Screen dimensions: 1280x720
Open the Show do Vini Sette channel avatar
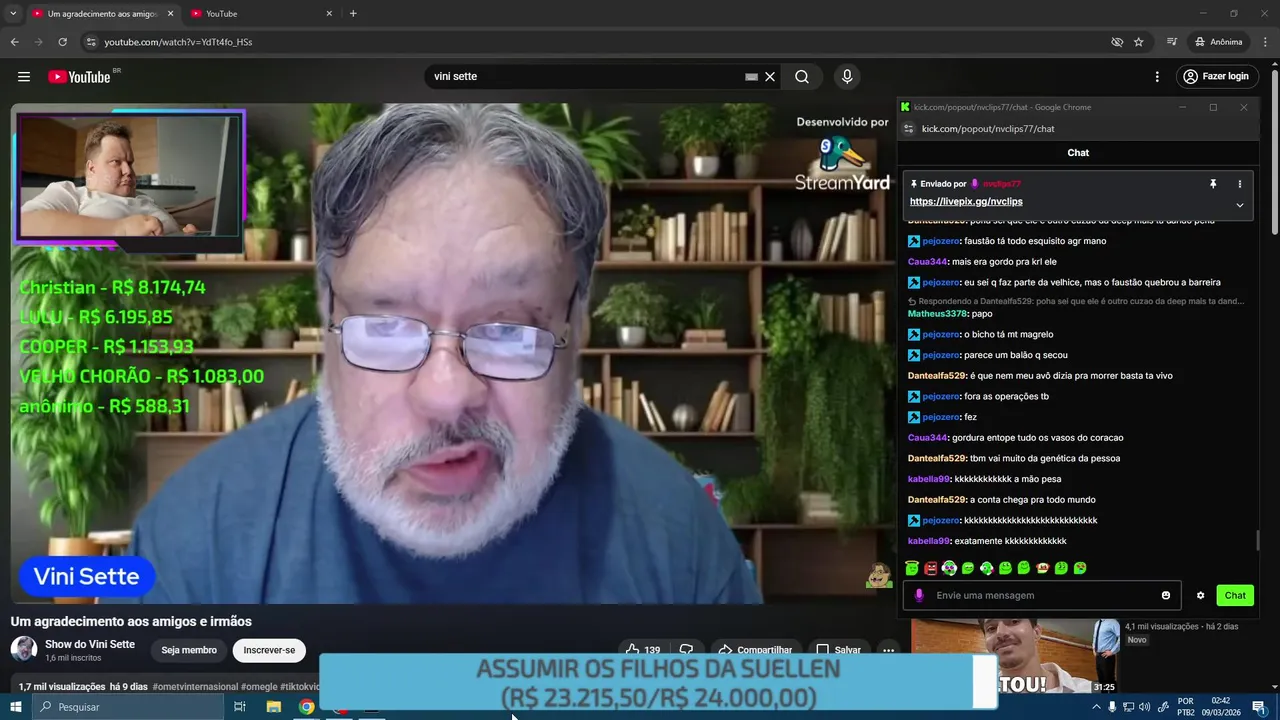24,650
